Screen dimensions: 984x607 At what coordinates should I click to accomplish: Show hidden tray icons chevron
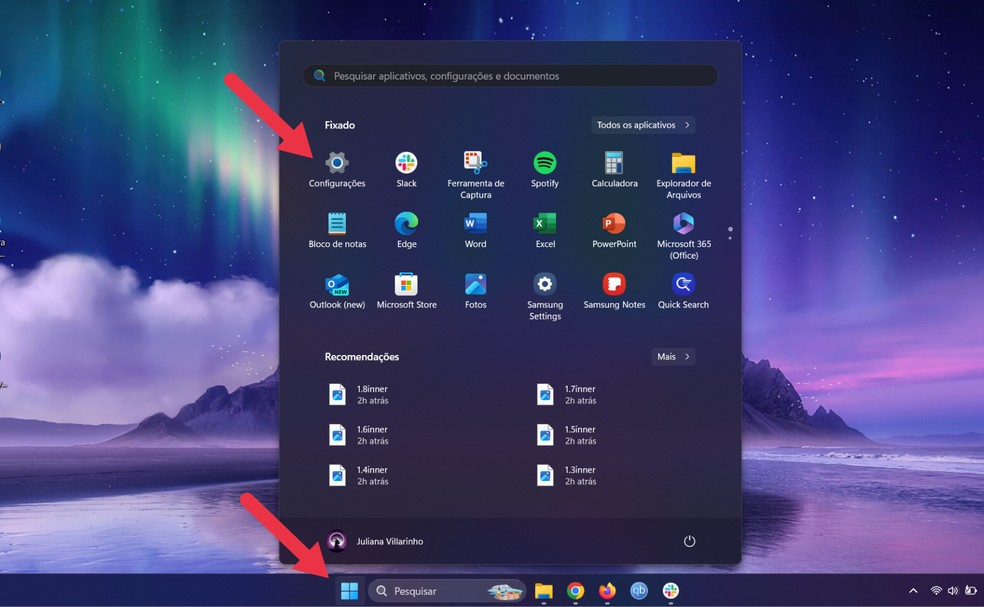coord(913,591)
